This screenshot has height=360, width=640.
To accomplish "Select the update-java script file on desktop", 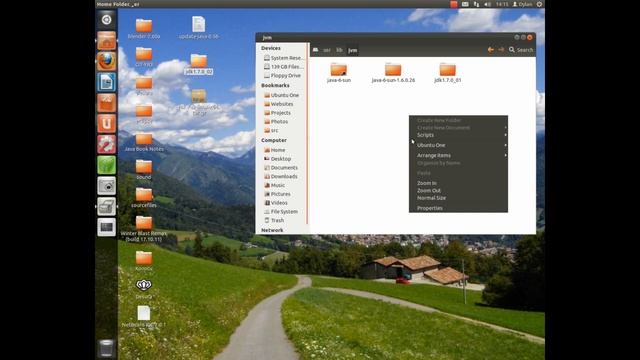I will coord(198,28).
